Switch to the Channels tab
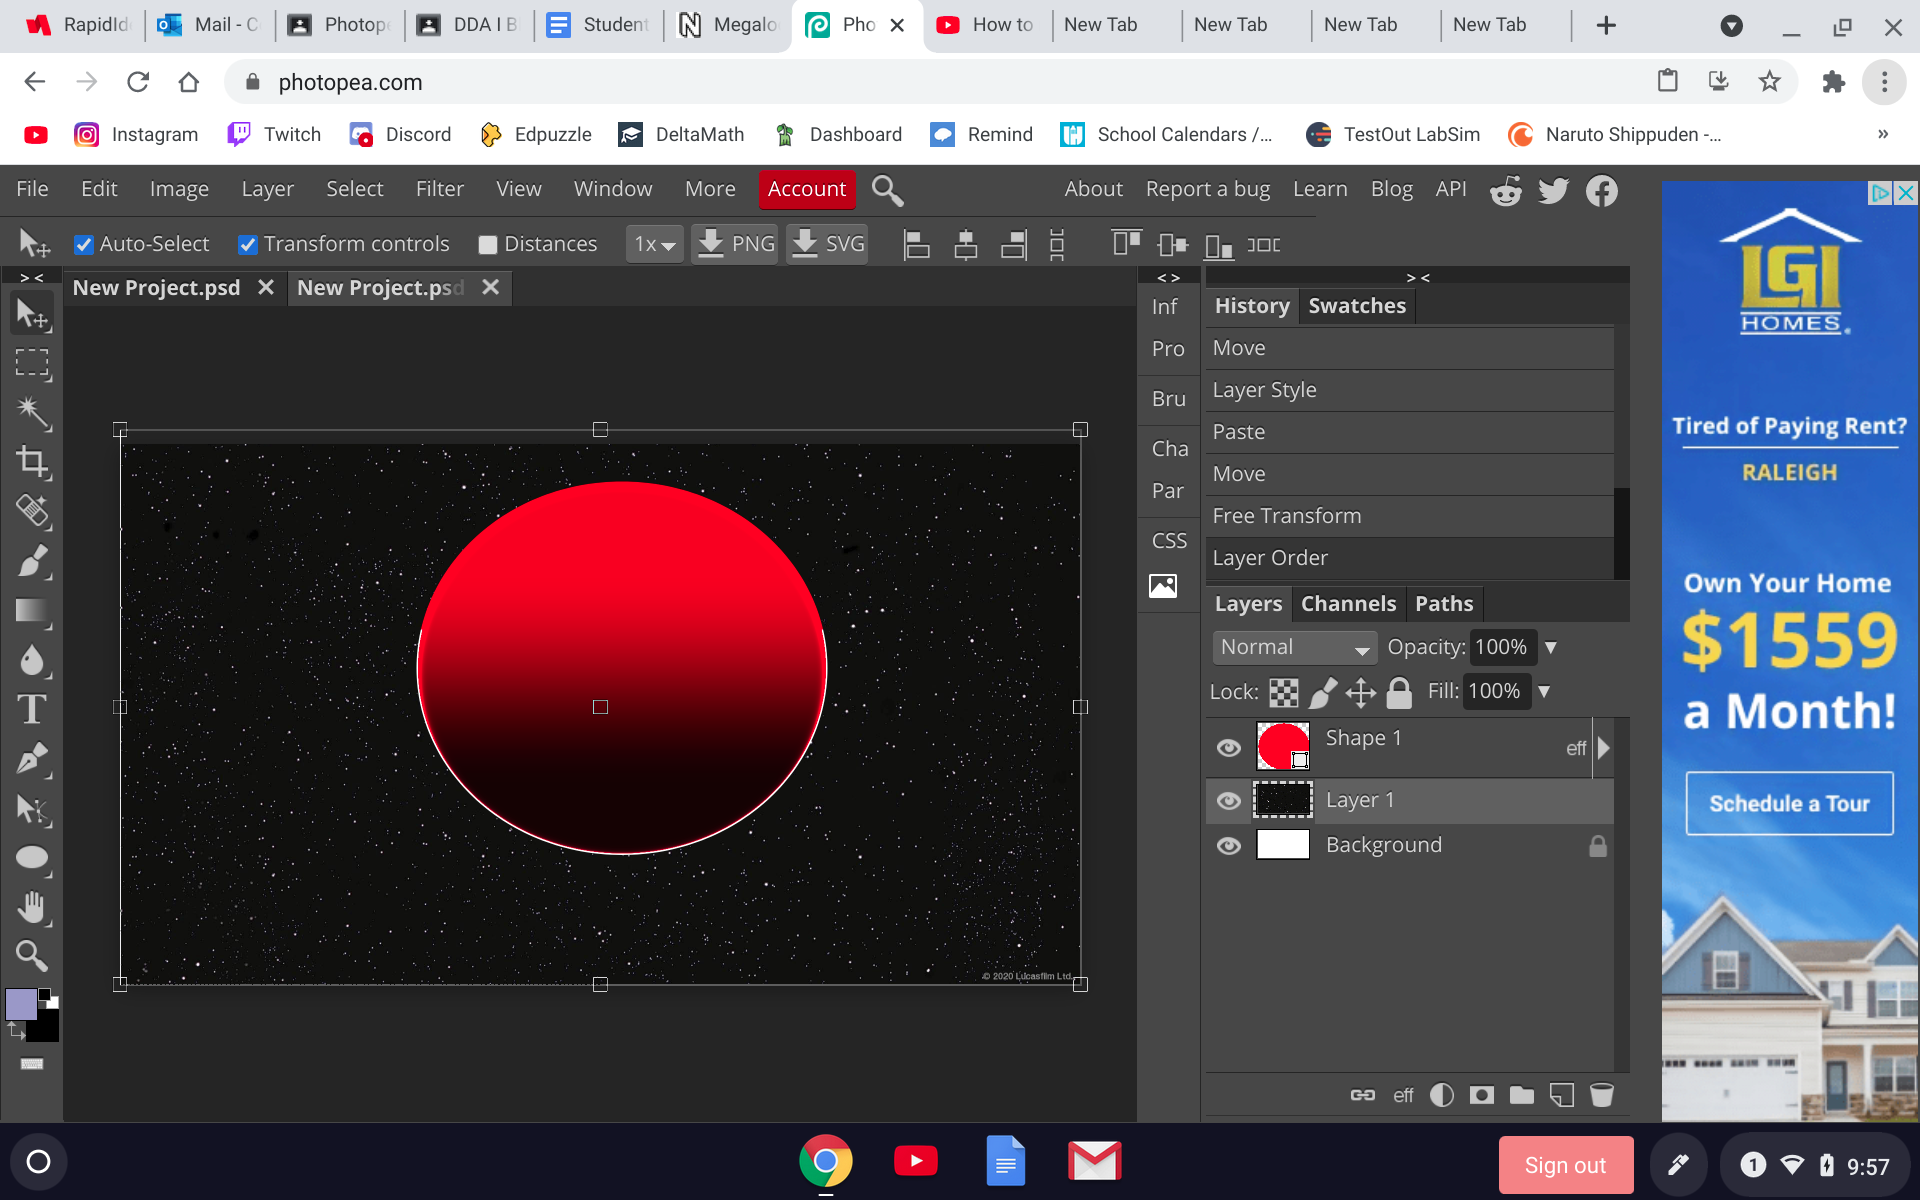1920x1200 pixels. click(1348, 603)
